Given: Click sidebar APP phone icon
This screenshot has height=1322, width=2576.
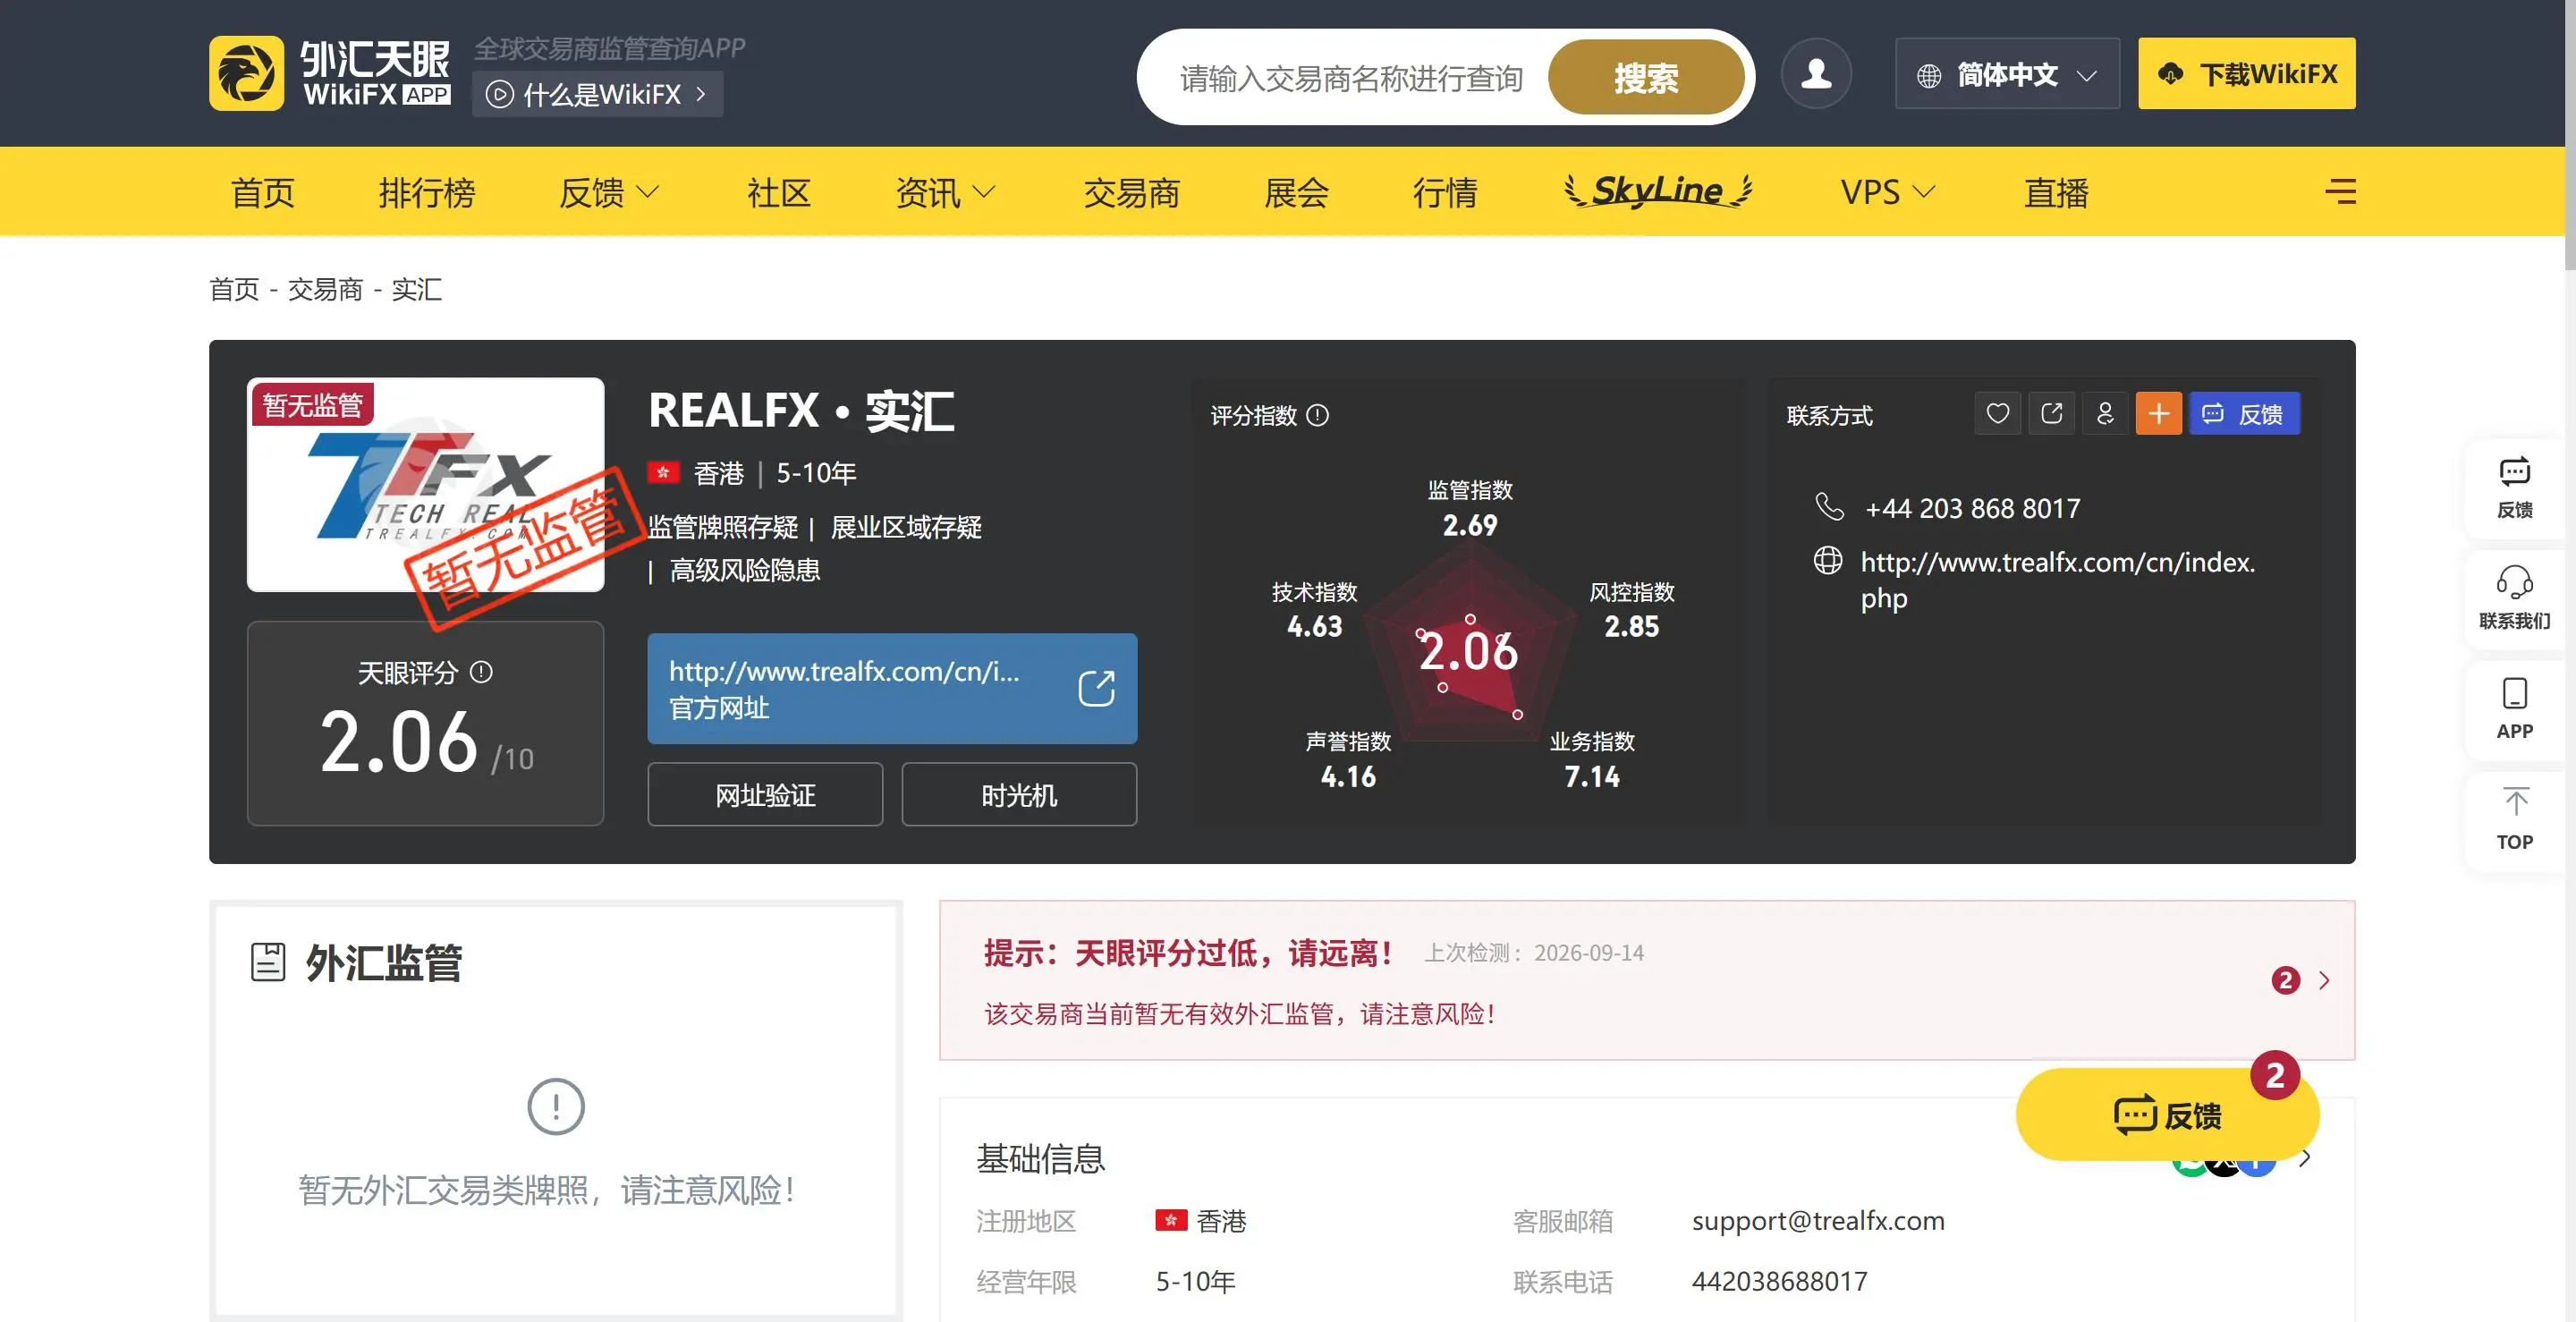Looking at the screenshot, I should click(x=2514, y=693).
